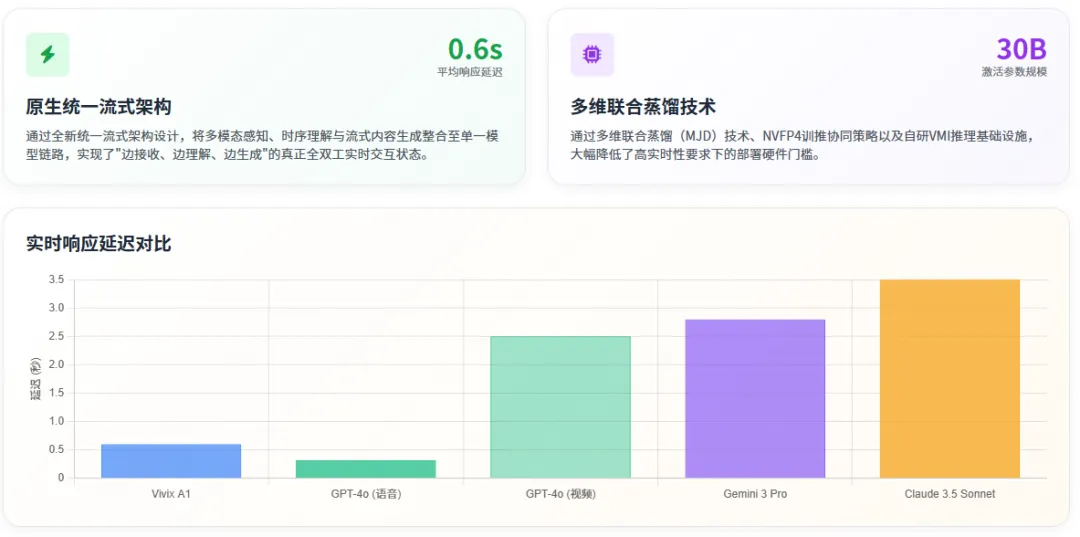
Task: Click the Gemini 3 Pro axis label
Action: tap(755, 494)
